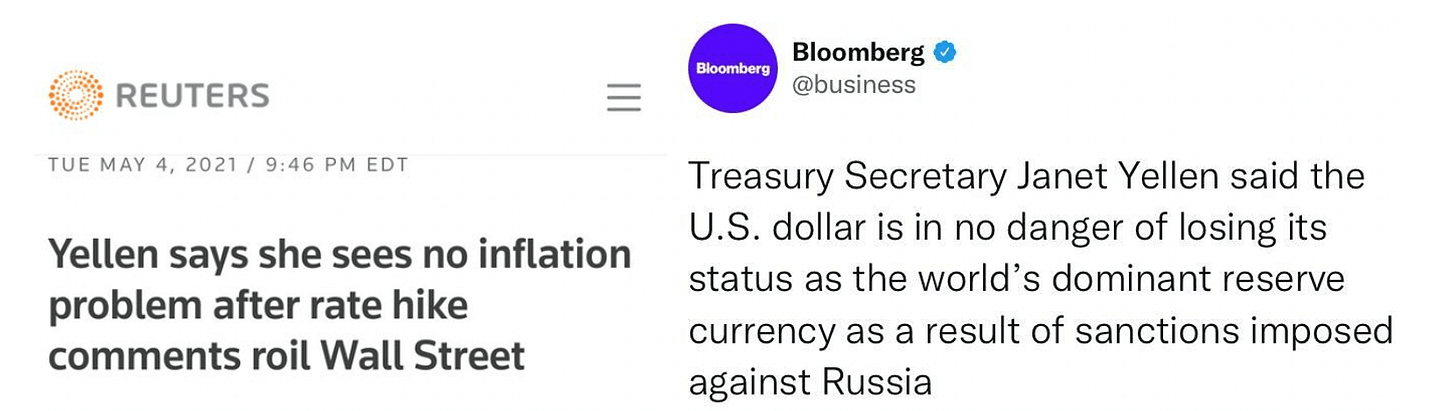The image size is (1456, 411).
Task: Click the orange dotted Reuters logo
Action: (x=76, y=97)
